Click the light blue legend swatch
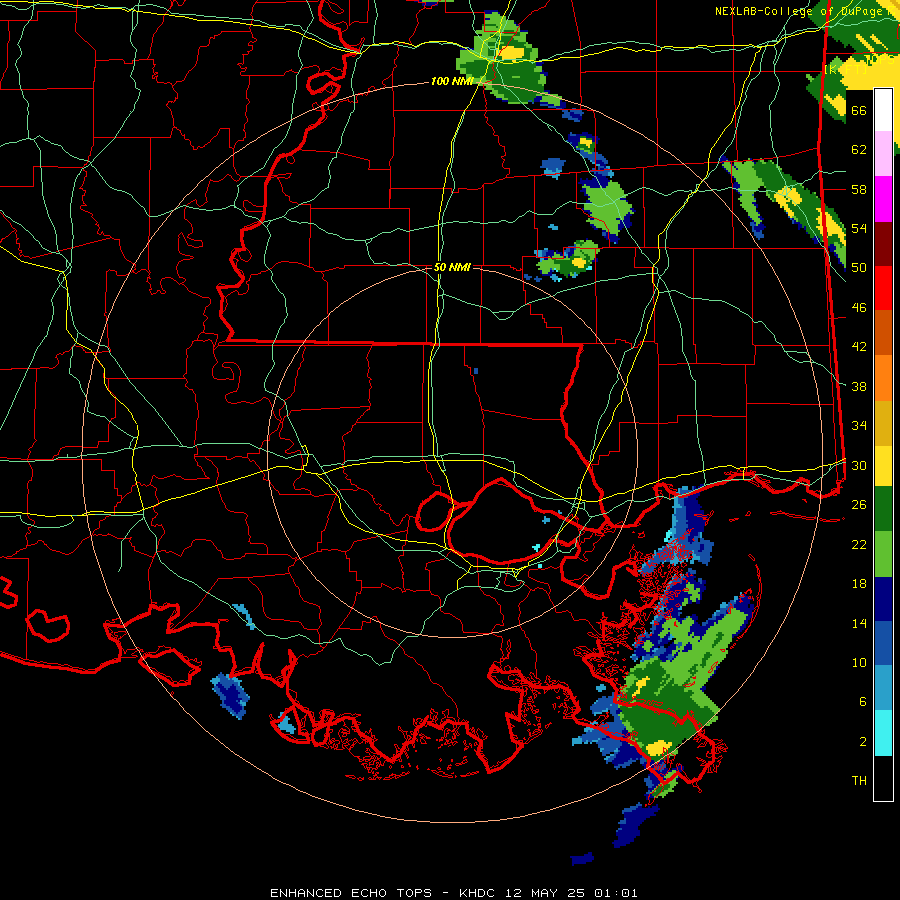900x900 pixels. click(883, 688)
